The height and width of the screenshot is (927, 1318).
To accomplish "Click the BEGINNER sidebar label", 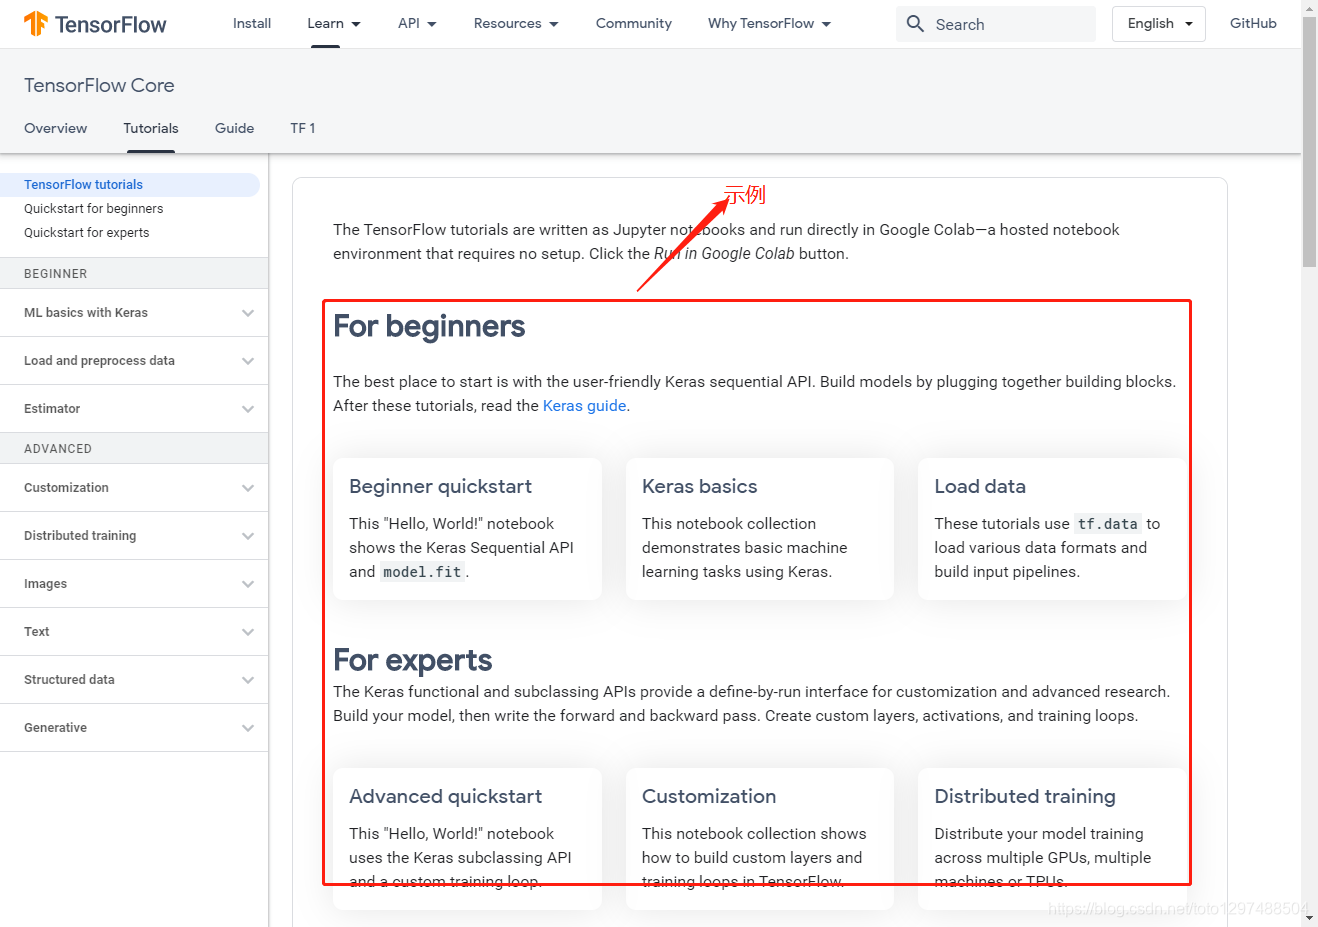I will [55, 274].
